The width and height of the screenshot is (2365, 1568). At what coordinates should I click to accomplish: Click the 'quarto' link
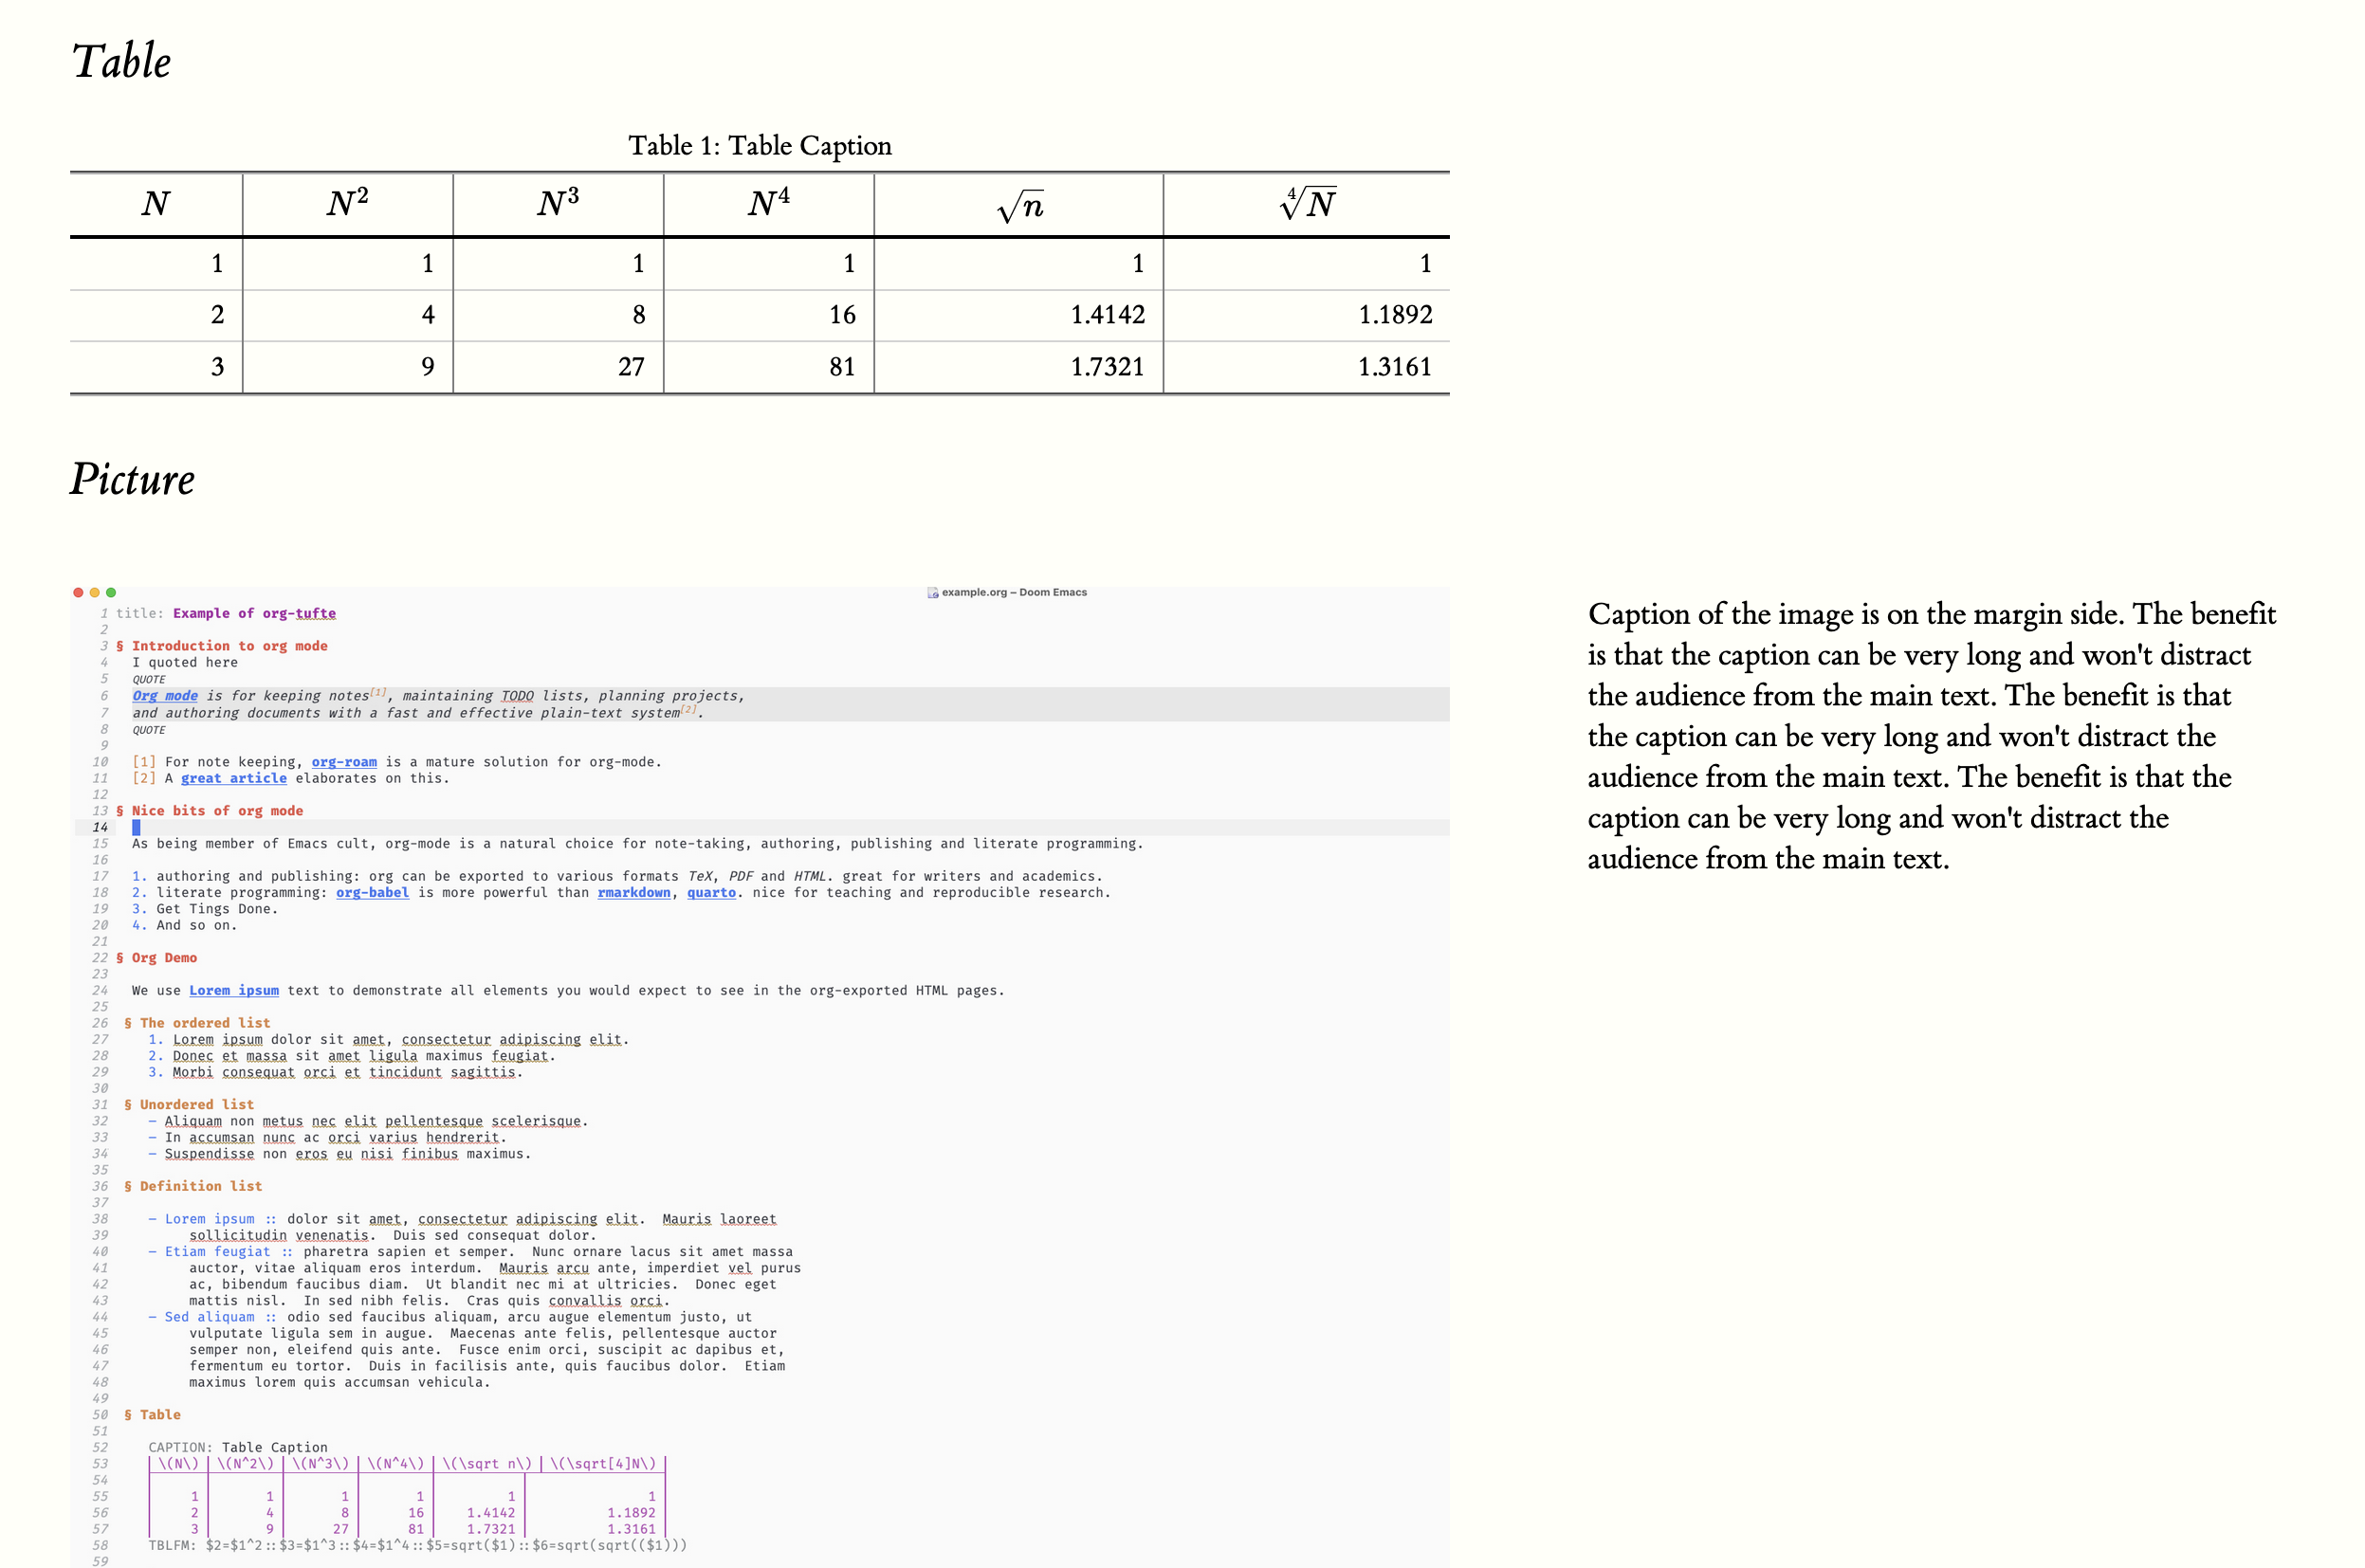[x=711, y=893]
